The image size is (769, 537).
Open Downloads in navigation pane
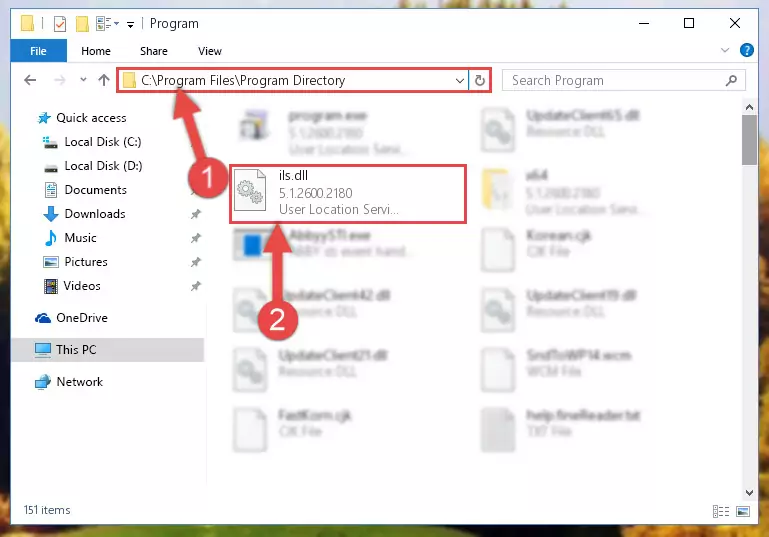(x=84, y=214)
